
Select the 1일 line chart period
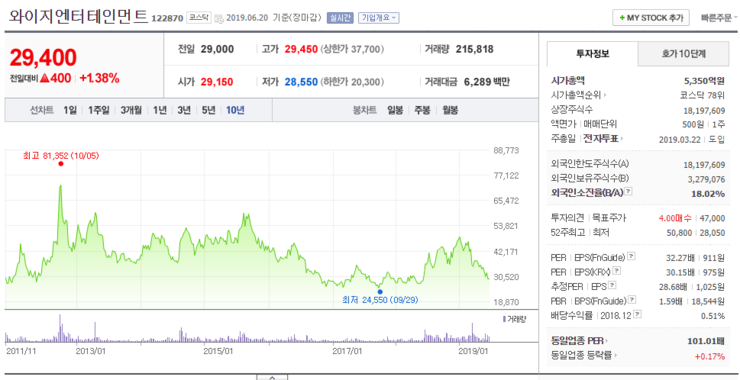70,110
